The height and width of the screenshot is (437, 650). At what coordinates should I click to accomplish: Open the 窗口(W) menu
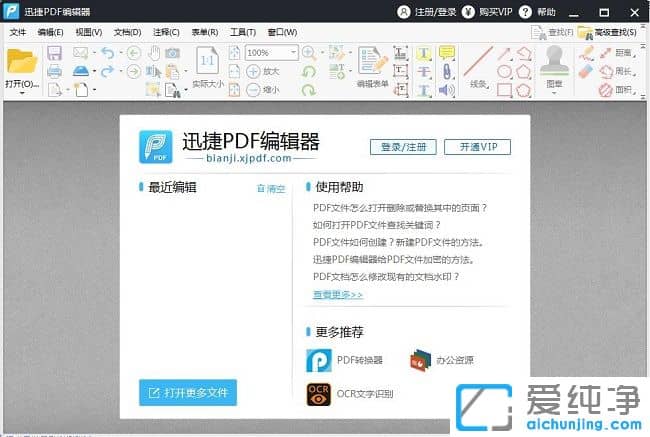pyautogui.click(x=282, y=32)
